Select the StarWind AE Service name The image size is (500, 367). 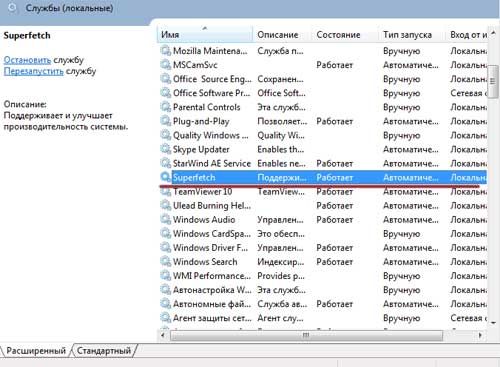(x=212, y=163)
